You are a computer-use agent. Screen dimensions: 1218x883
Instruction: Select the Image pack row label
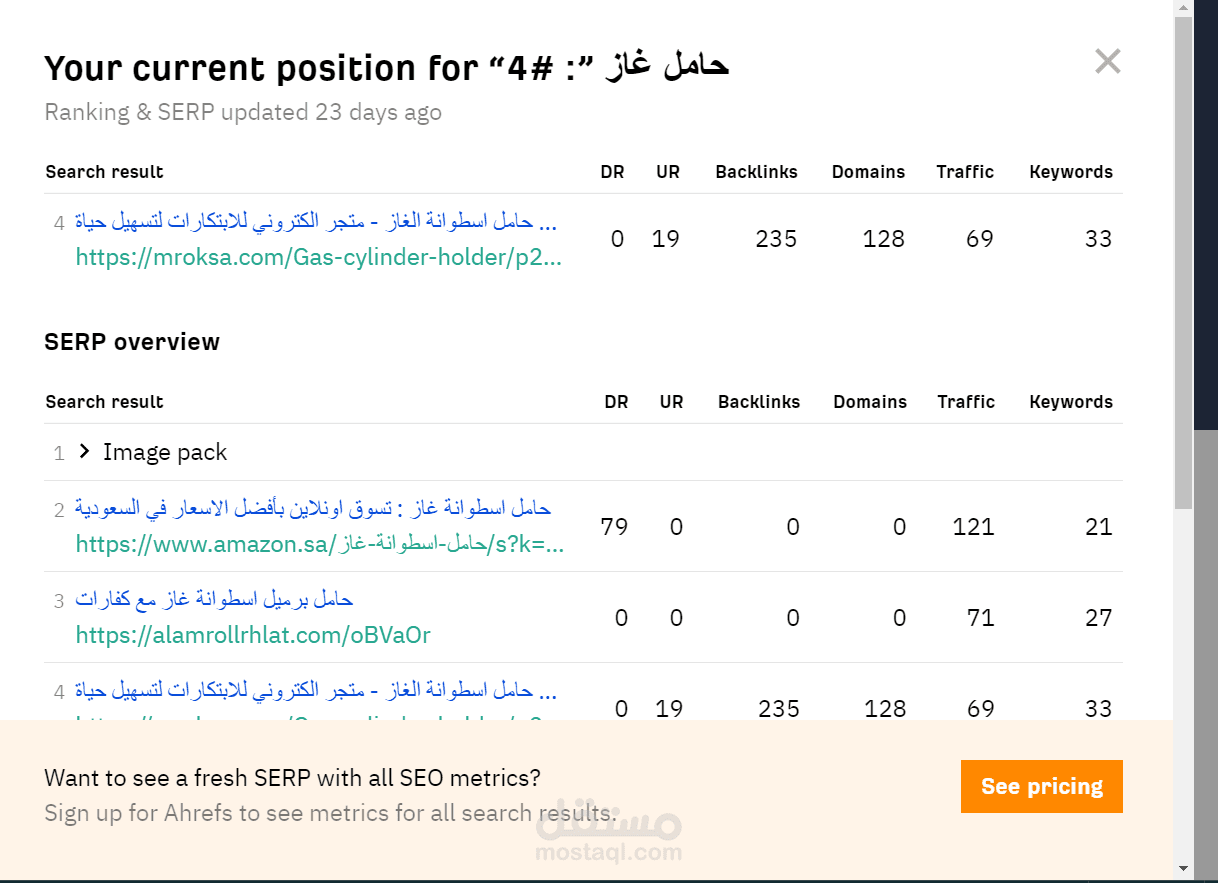click(x=165, y=453)
